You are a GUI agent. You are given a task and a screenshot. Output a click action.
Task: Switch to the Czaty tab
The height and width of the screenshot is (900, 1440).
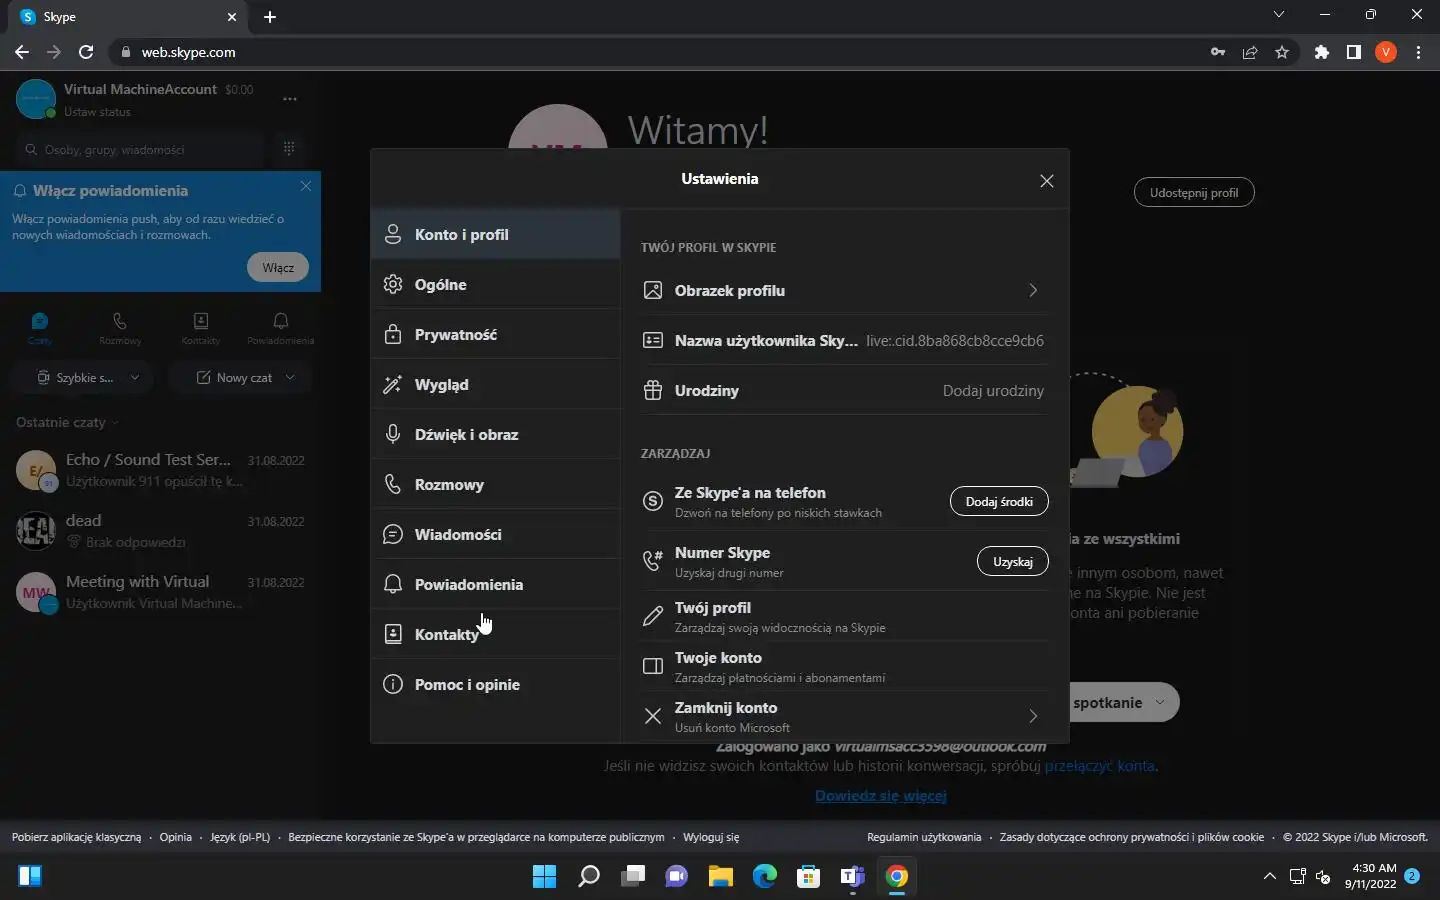click(40, 327)
